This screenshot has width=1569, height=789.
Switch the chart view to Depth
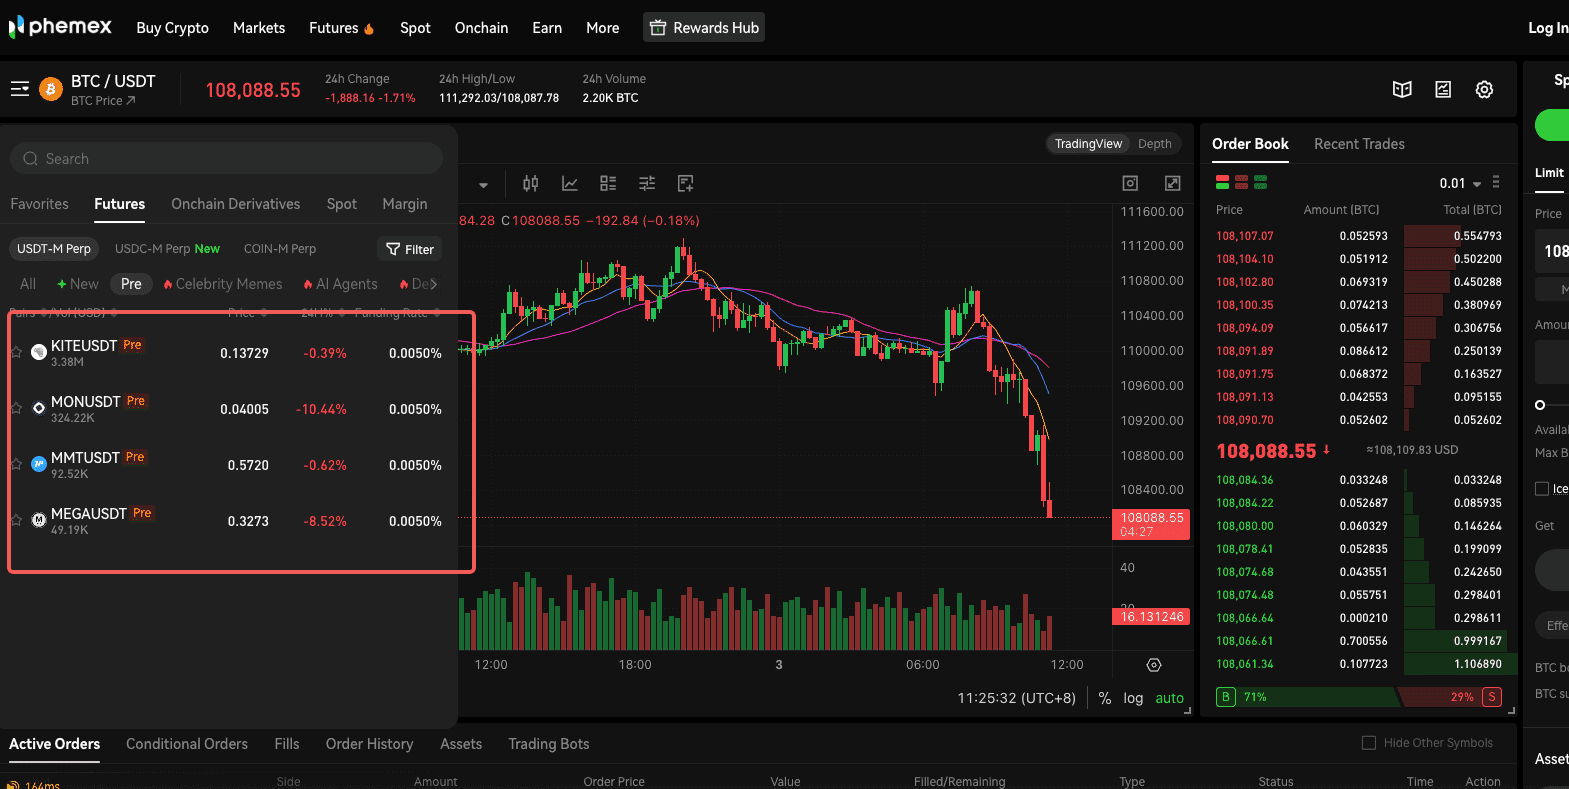point(1154,144)
